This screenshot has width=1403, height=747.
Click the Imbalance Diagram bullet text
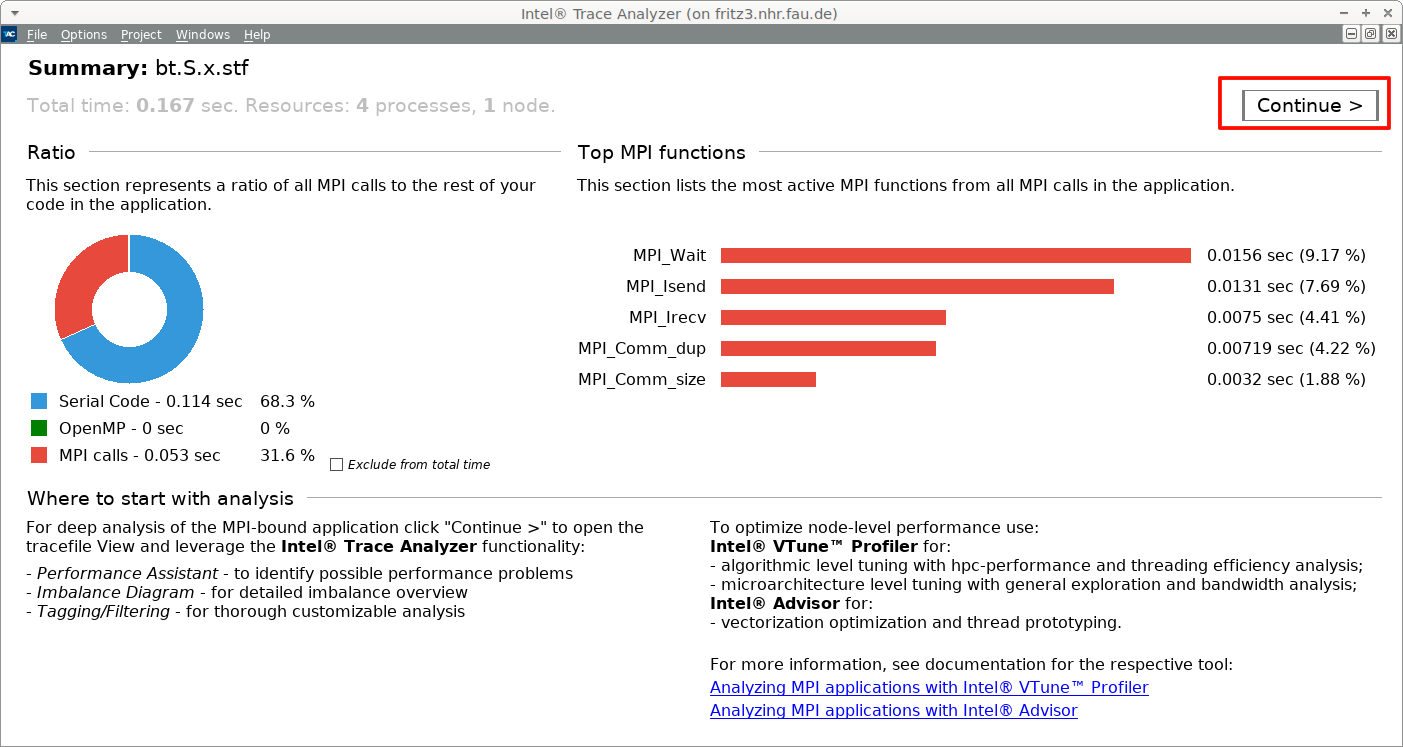coord(247,592)
